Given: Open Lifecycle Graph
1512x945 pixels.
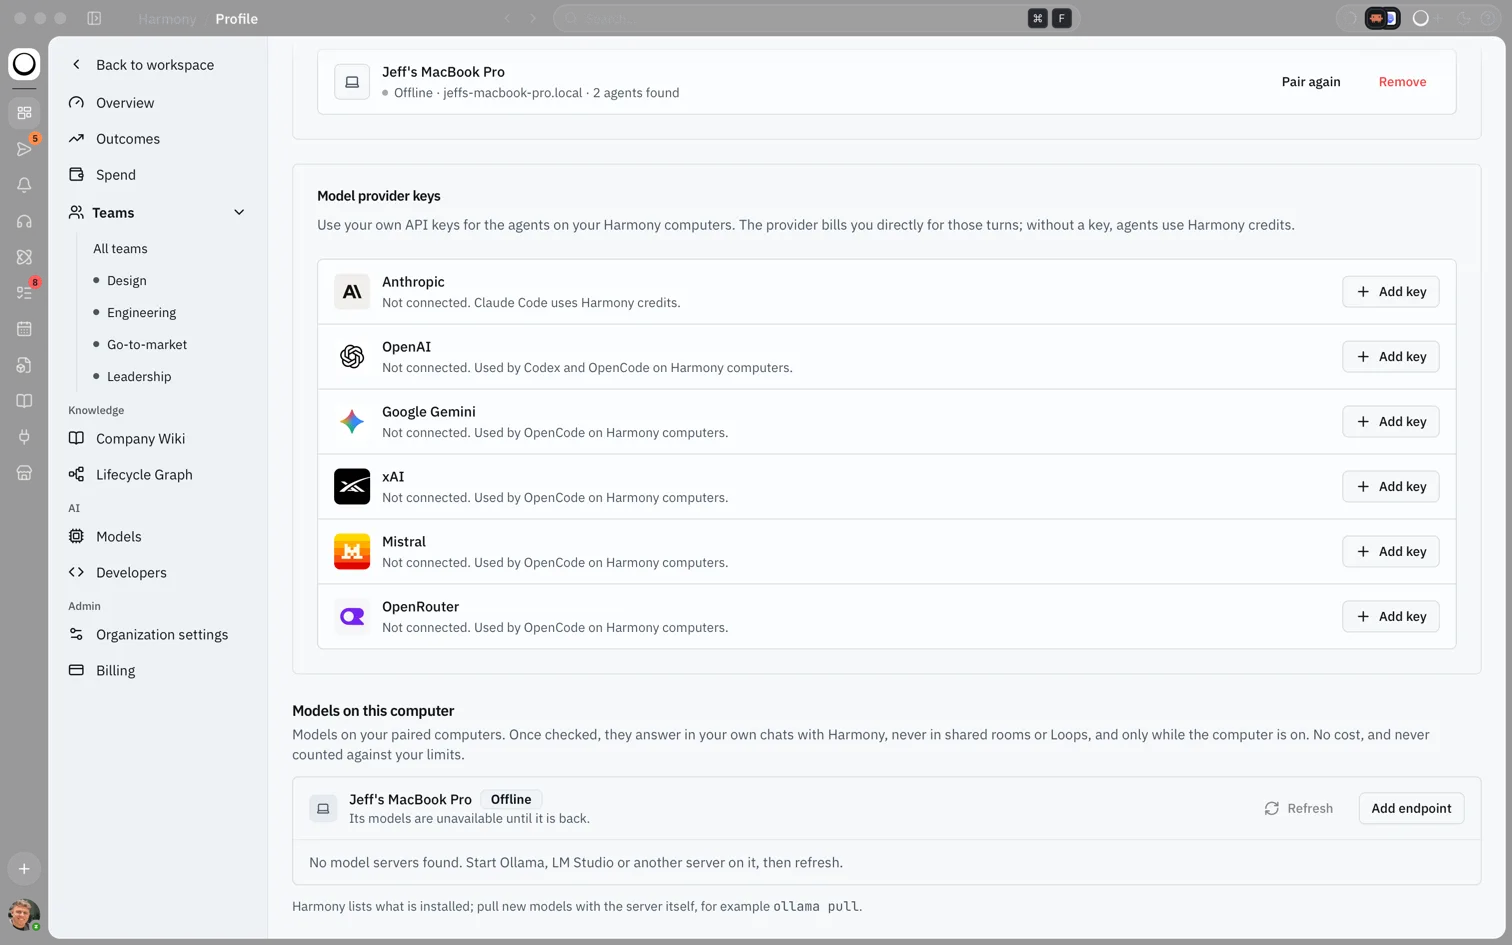Looking at the screenshot, I should point(158,475).
